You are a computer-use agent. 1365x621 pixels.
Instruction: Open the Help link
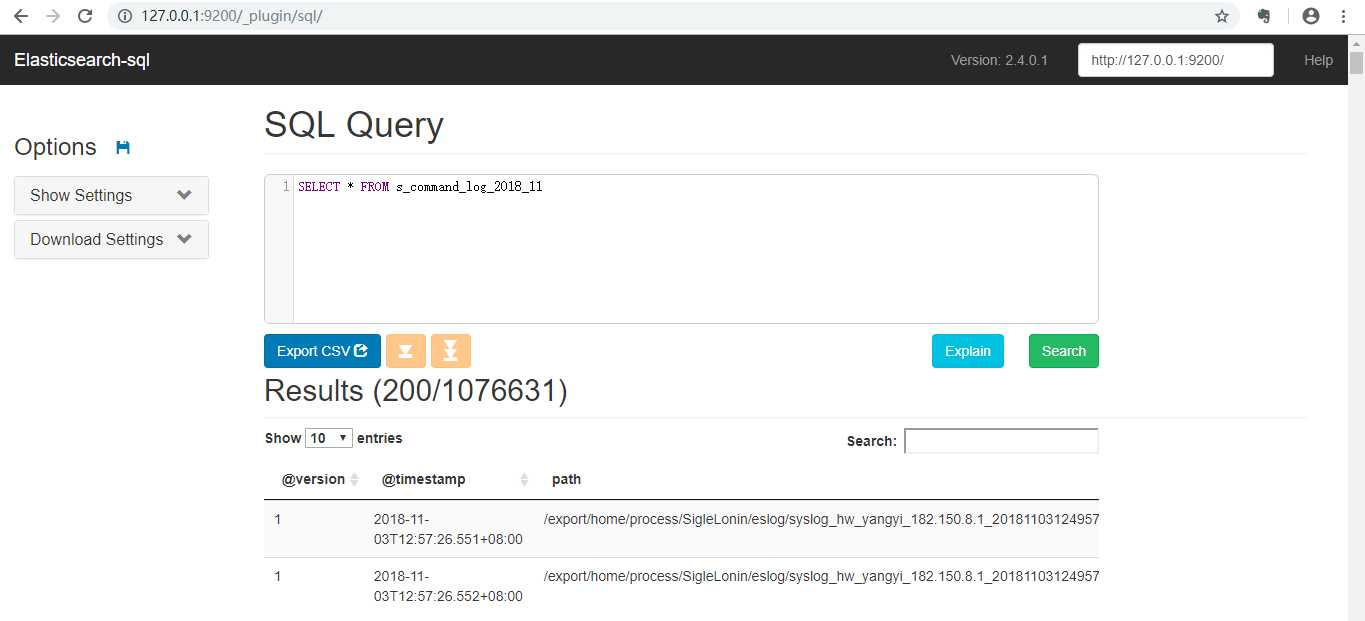point(1318,60)
